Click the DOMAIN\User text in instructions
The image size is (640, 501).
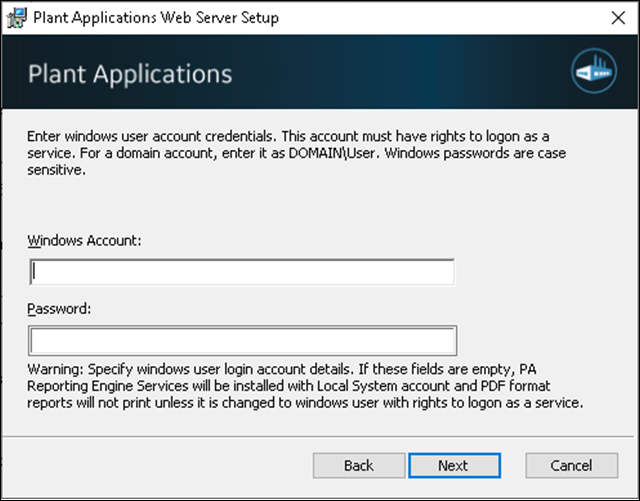point(332,153)
